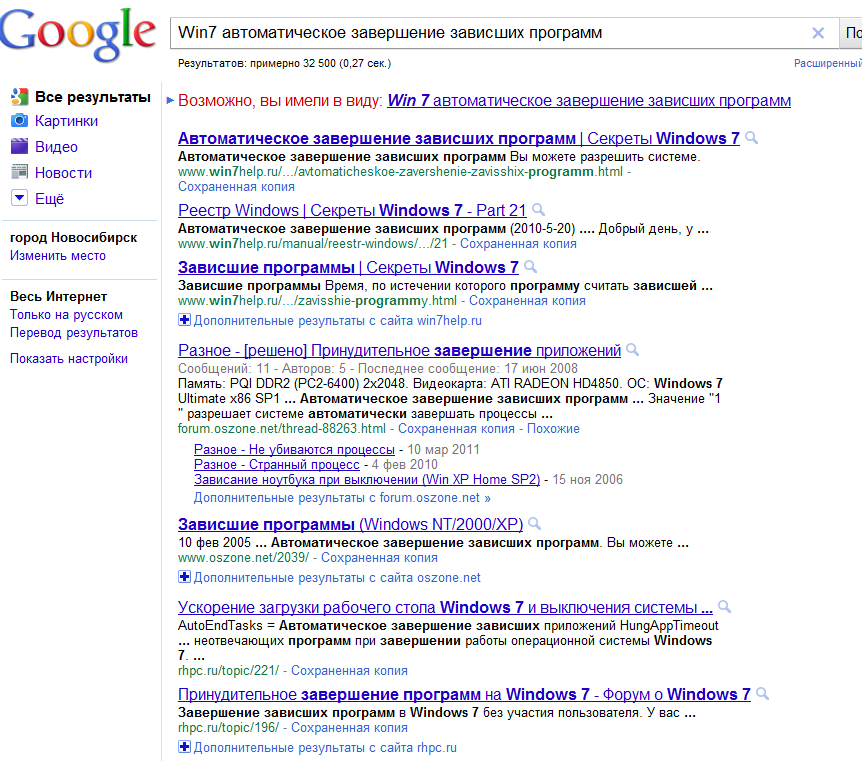Click preview magnifier beside 'Принудительное завершение приложений'
This screenshot has height=761, width=862.
[x=633, y=350]
